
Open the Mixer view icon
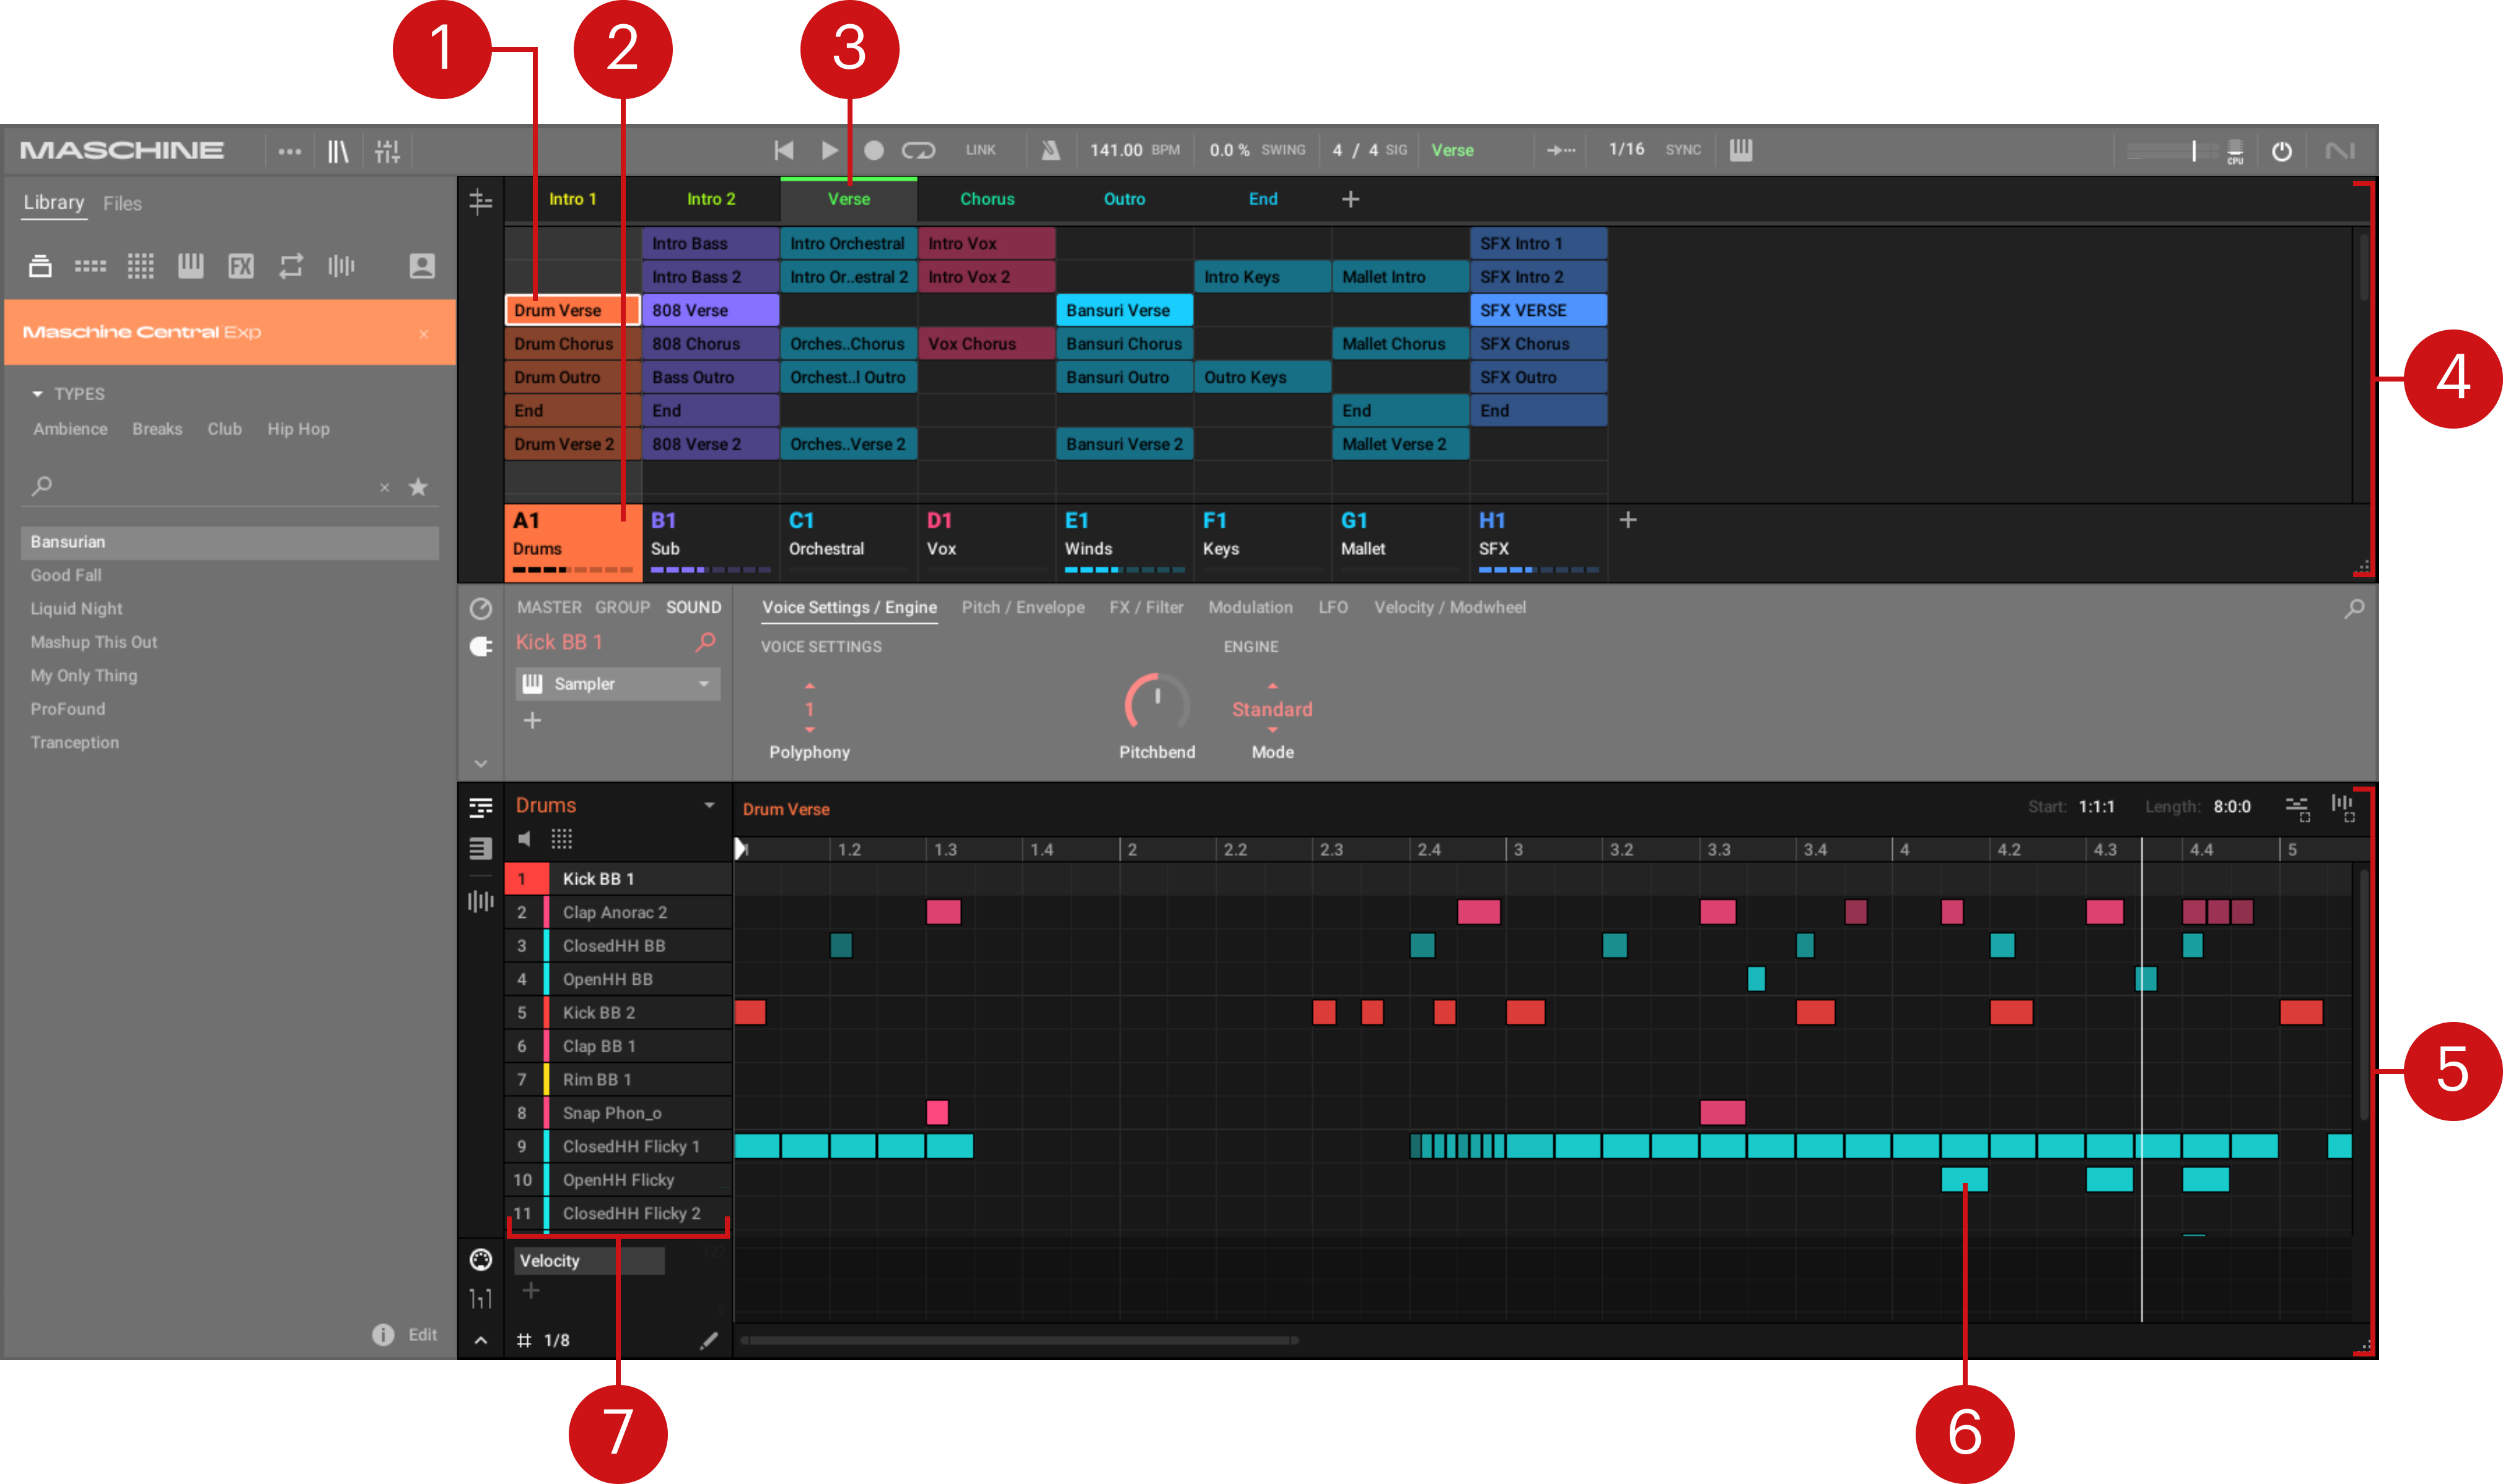point(387,151)
